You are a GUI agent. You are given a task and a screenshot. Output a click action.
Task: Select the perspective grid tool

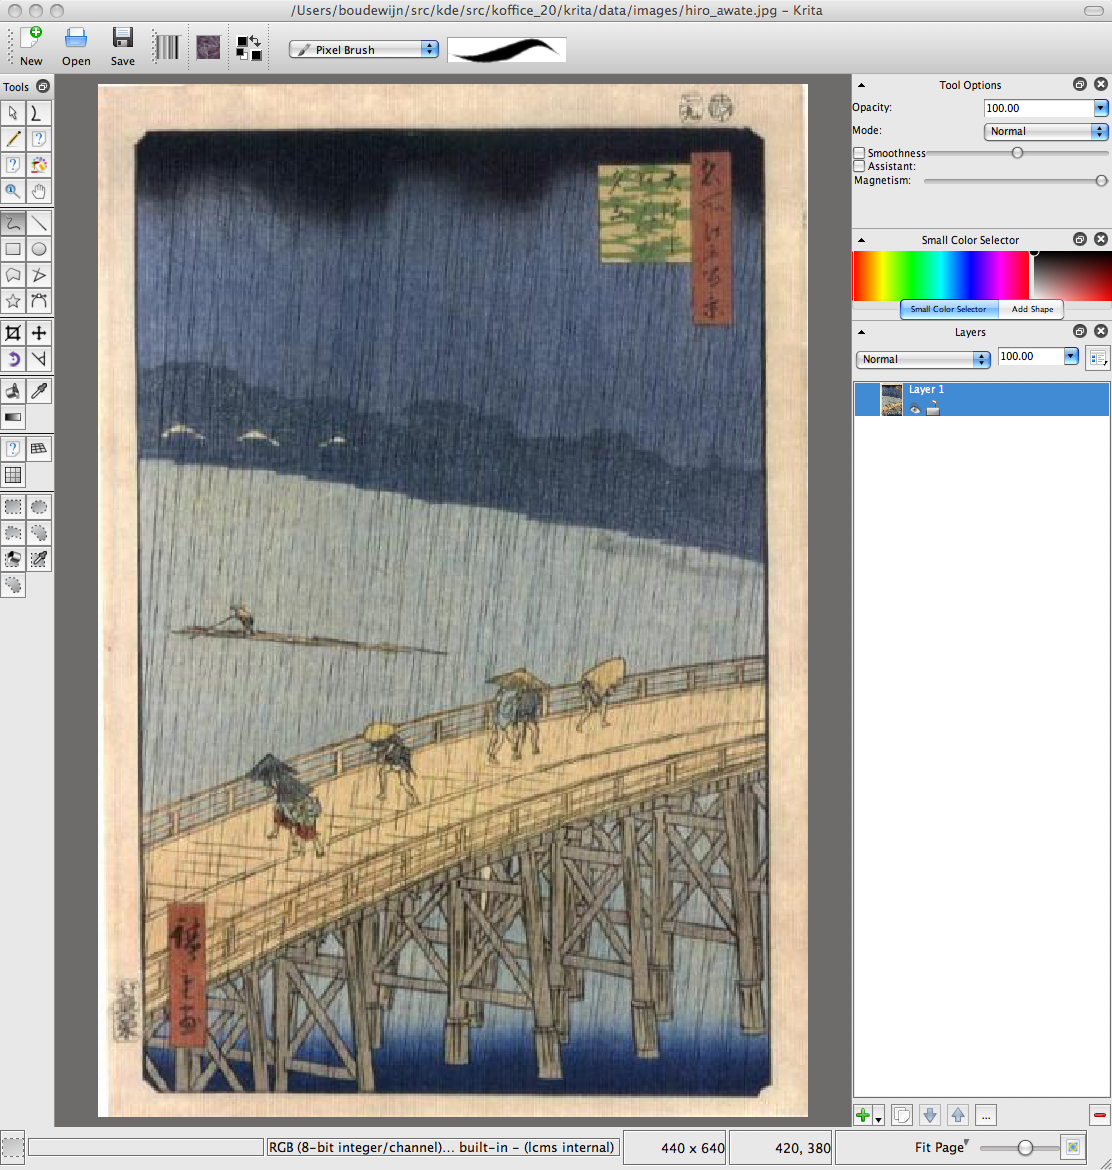tap(38, 448)
